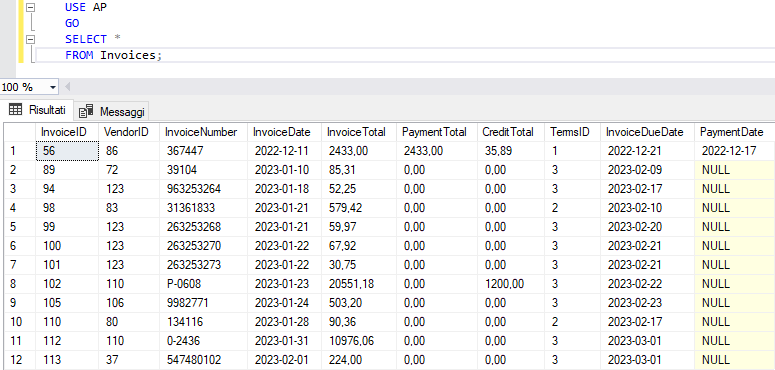Click the InvoiceNumber cell 367447

click(x=203, y=151)
